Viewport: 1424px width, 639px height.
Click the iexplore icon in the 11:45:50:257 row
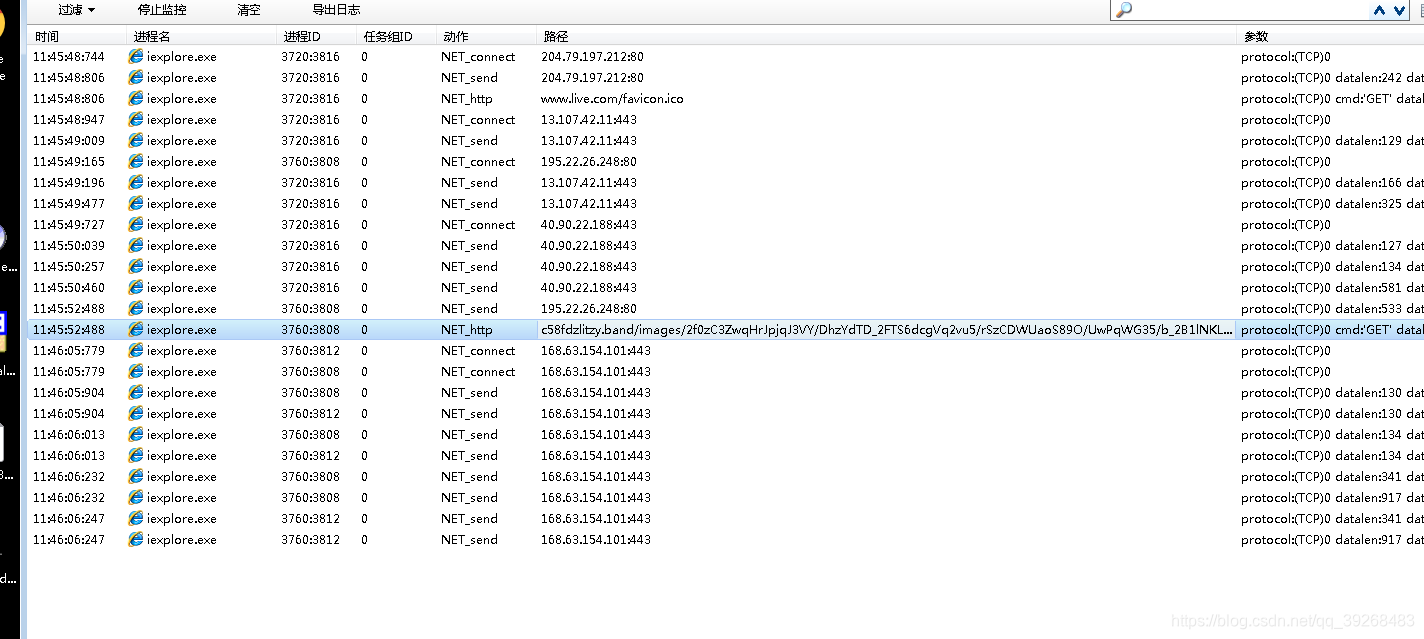point(136,266)
